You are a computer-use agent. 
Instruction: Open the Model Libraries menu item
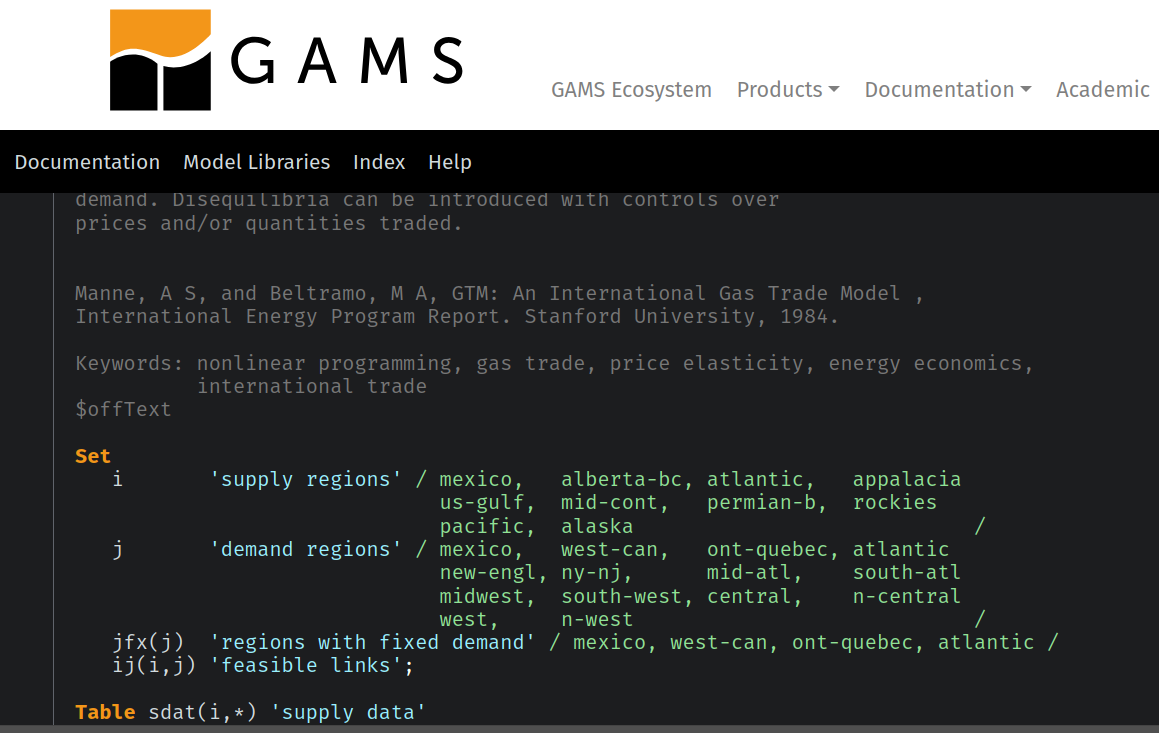(x=256, y=162)
